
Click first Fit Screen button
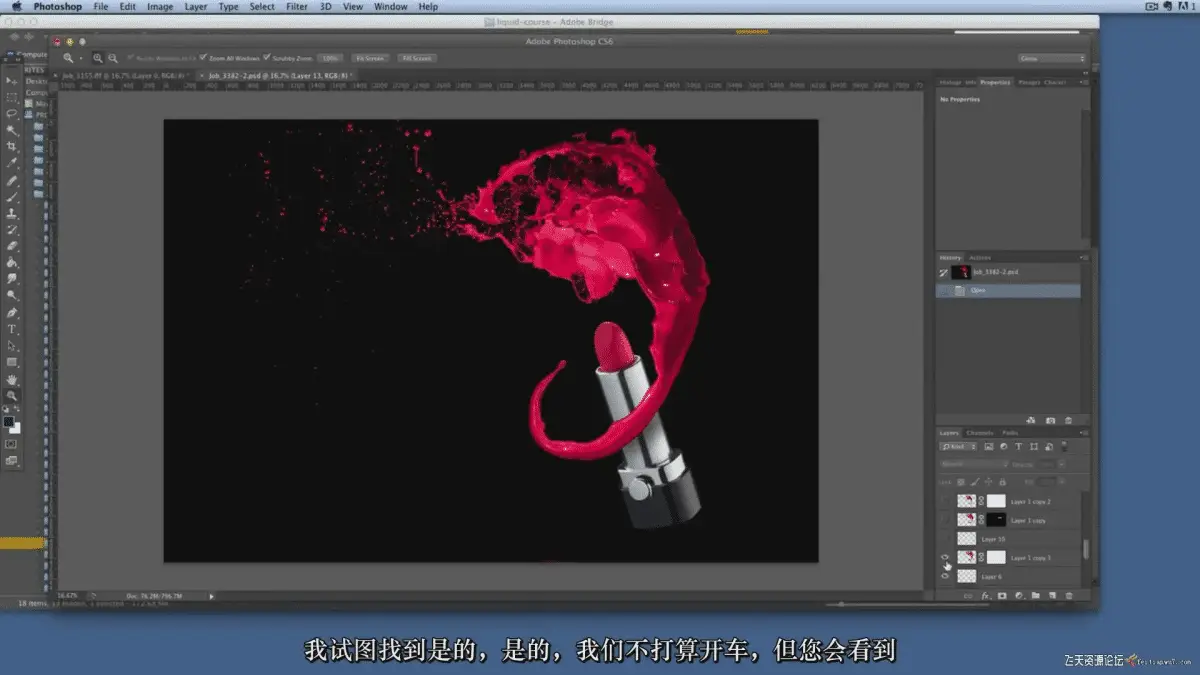[371, 58]
